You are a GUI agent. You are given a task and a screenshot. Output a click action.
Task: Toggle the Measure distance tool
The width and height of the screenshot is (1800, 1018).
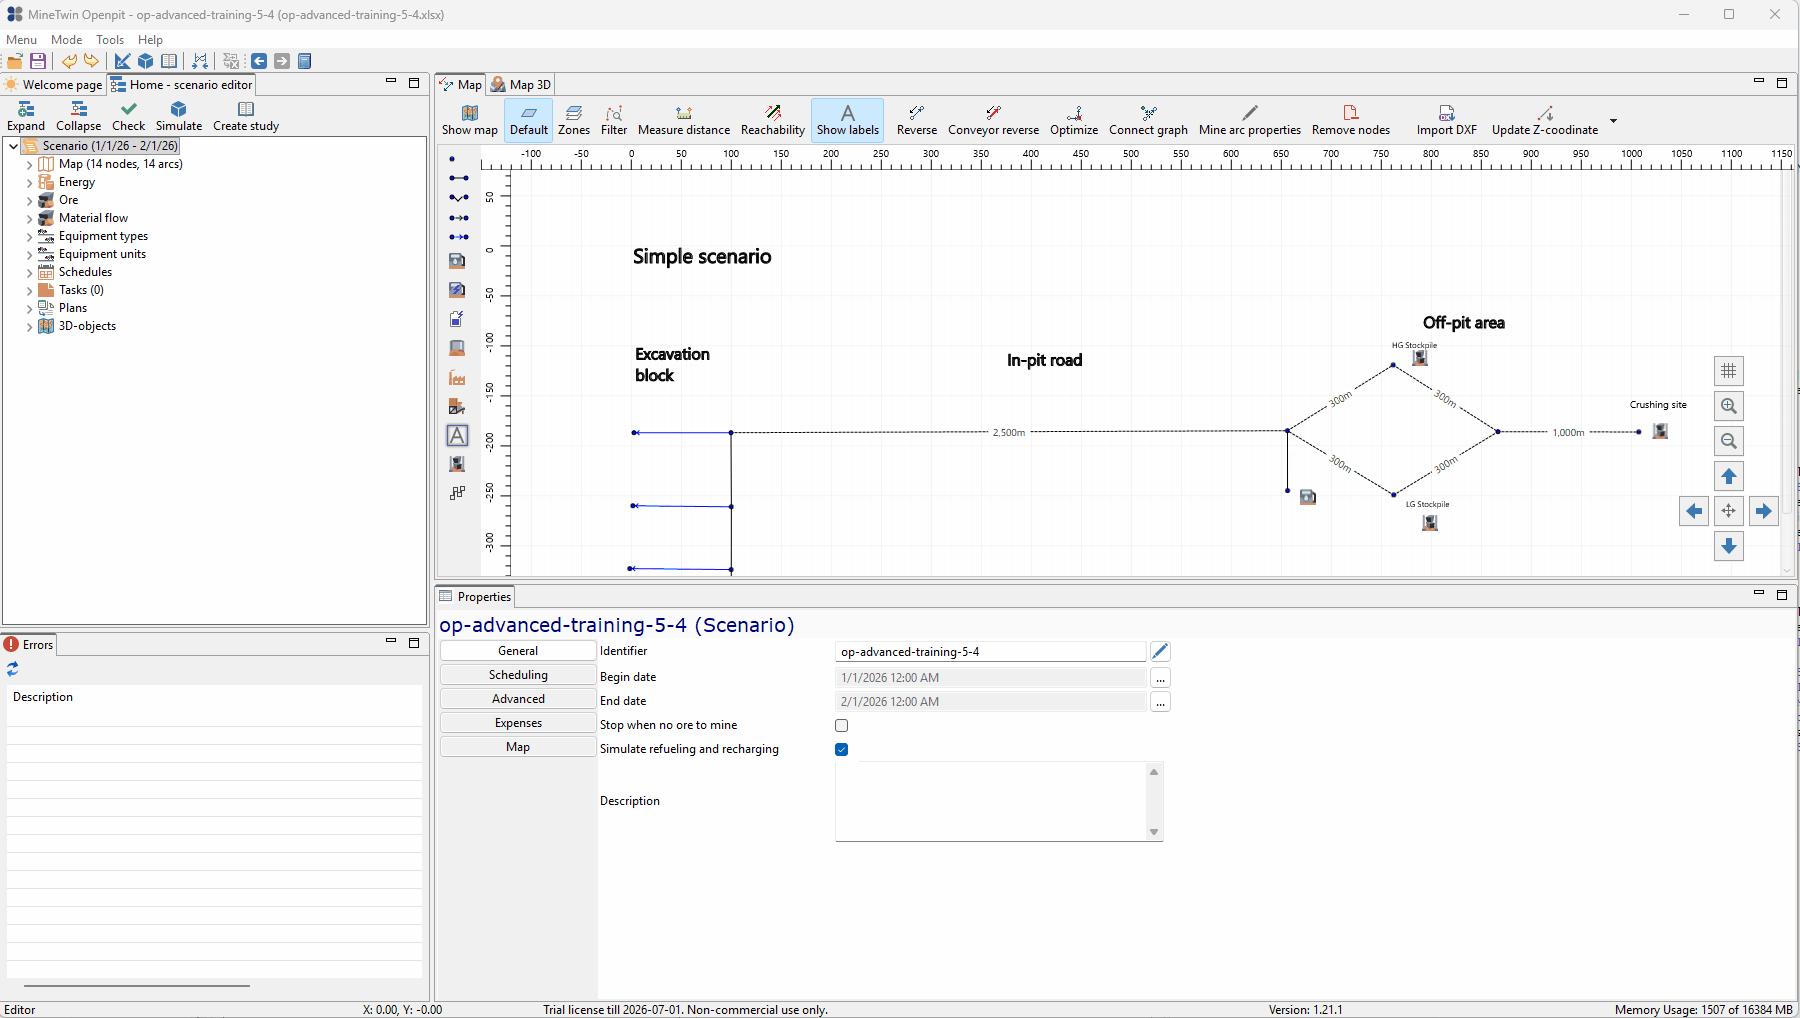[x=684, y=120]
